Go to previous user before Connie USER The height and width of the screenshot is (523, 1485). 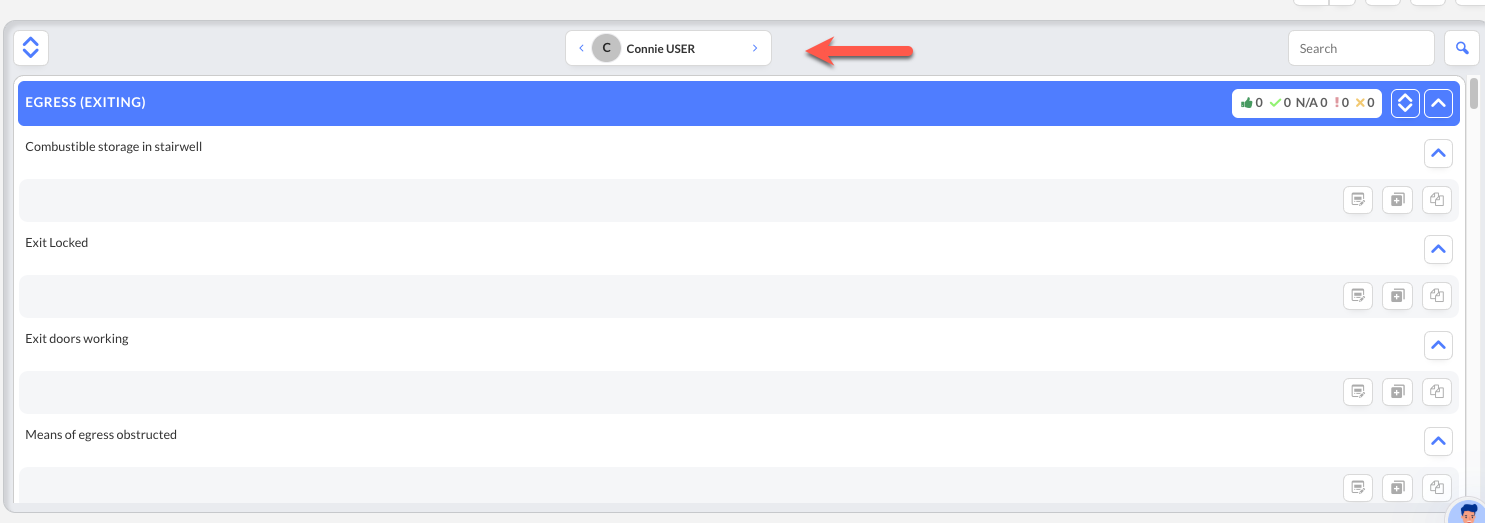pyautogui.click(x=581, y=48)
